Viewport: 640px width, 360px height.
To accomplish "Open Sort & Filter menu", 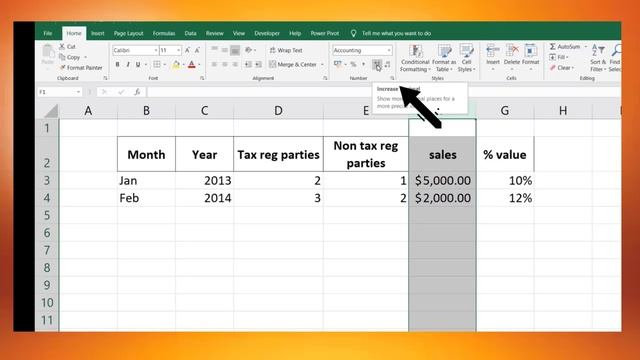I will (x=598, y=58).
